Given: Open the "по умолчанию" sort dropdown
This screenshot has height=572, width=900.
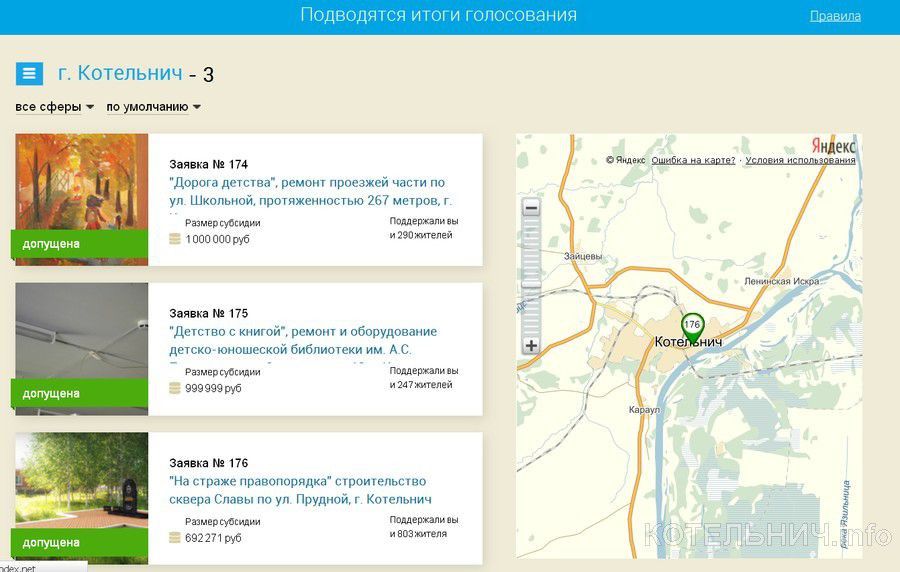Looking at the screenshot, I should [154, 107].
